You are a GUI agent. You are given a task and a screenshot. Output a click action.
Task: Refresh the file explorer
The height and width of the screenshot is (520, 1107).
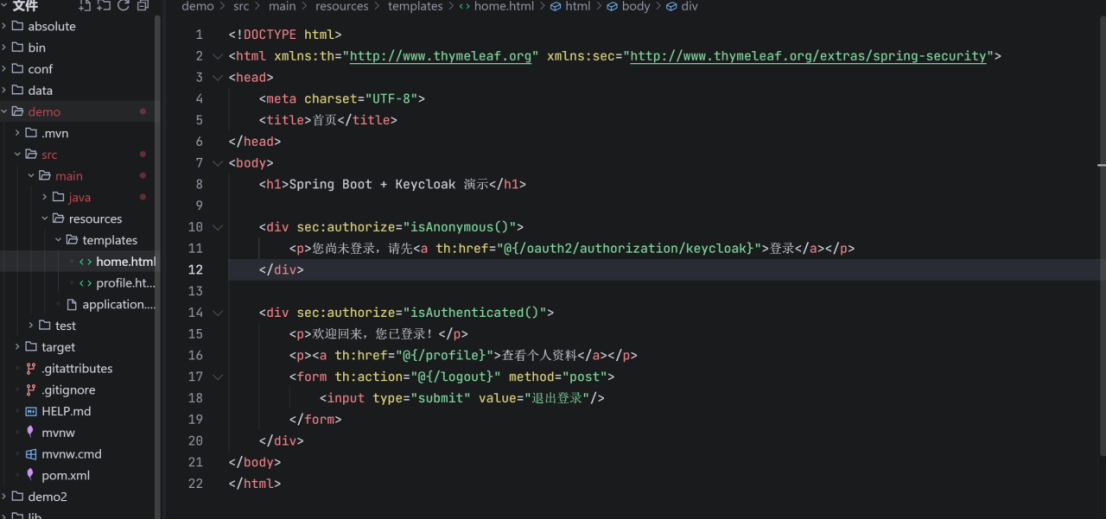124,6
